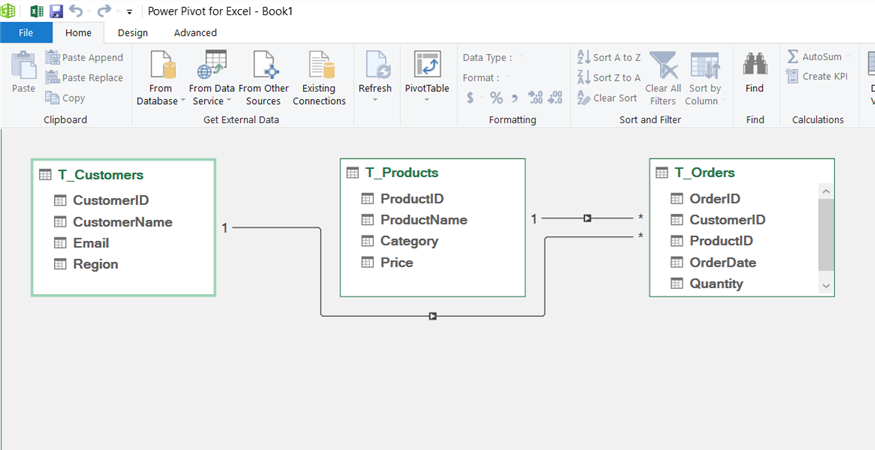Select ProductID field in T_Orders

pos(721,241)
